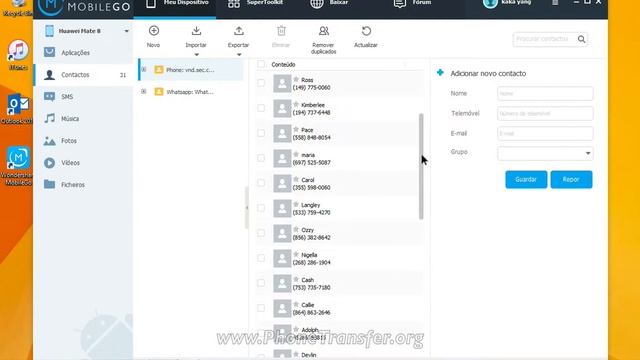Click the star next to Carol
The height and width of the screenshot is (360, 640).
click(x=296, y=180)
